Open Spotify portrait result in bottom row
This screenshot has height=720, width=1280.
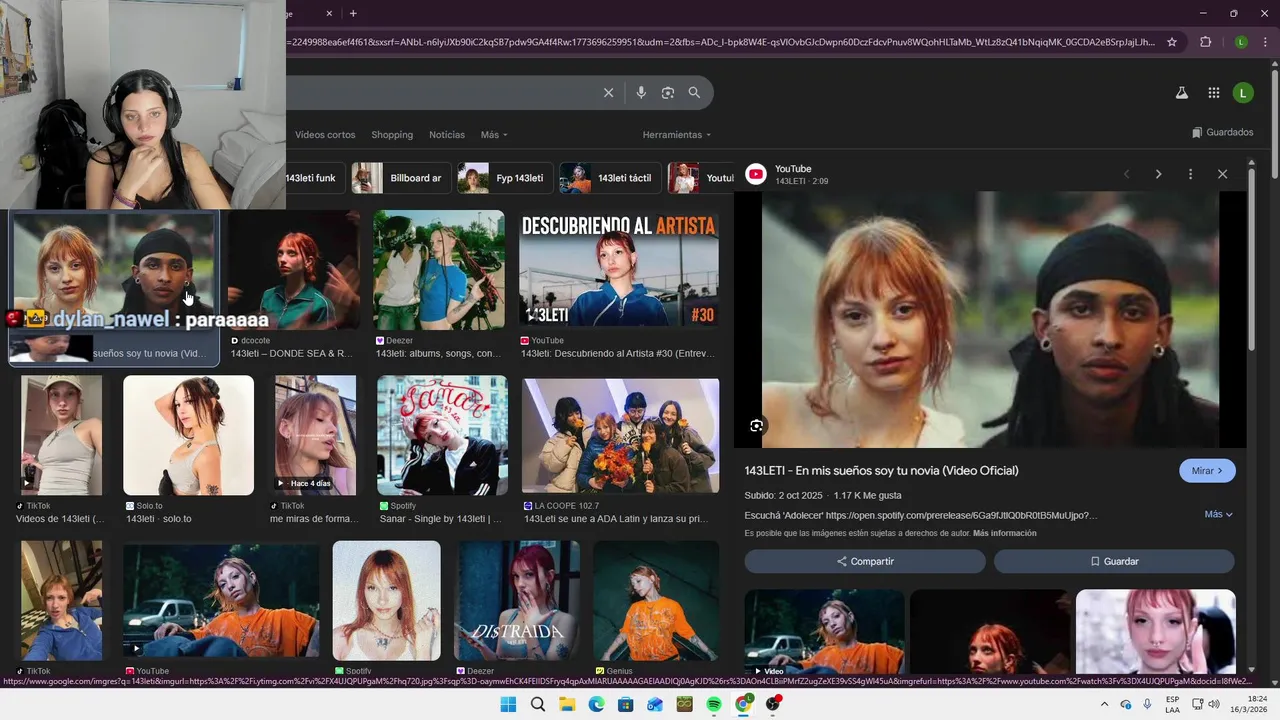(386, 601)
